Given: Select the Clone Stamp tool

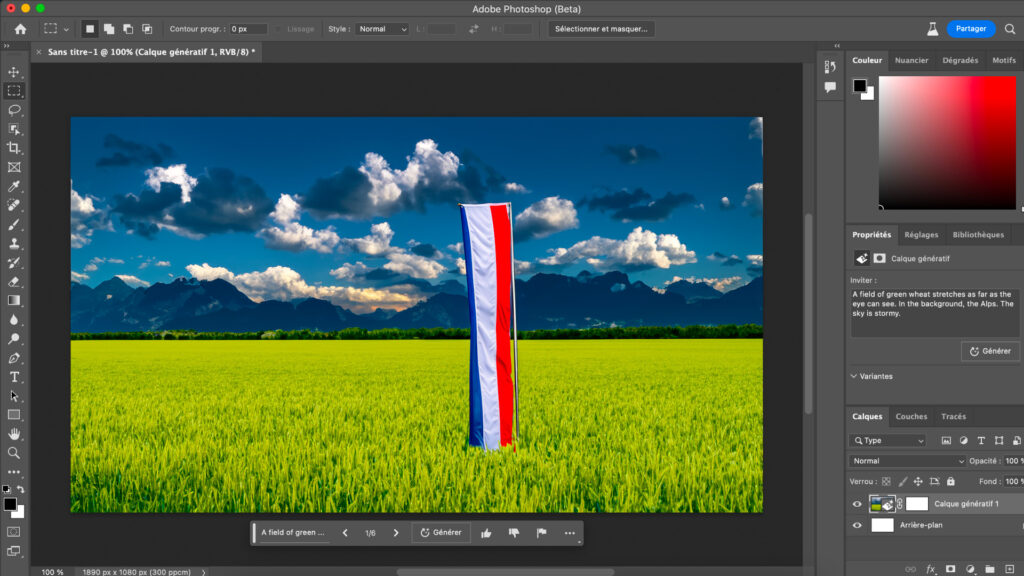Looking at the screenshot, I should point(14,243).
